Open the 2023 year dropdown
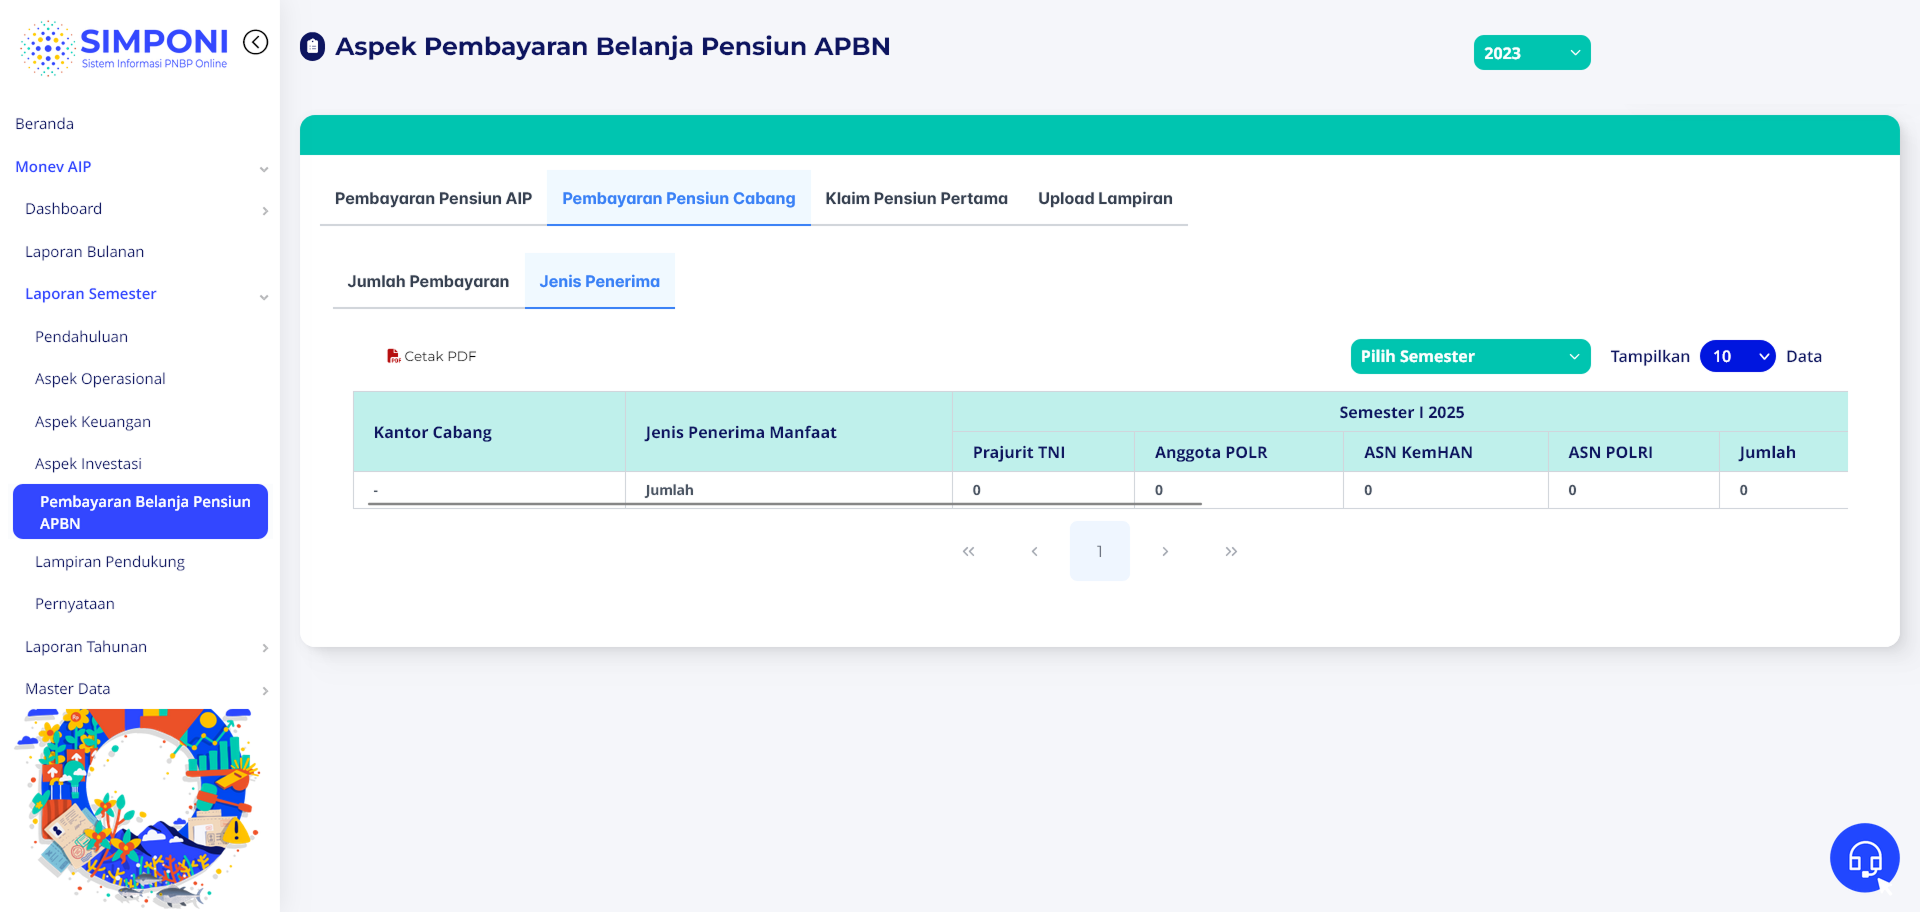1920x912 pixels. tap(1532, 53)
